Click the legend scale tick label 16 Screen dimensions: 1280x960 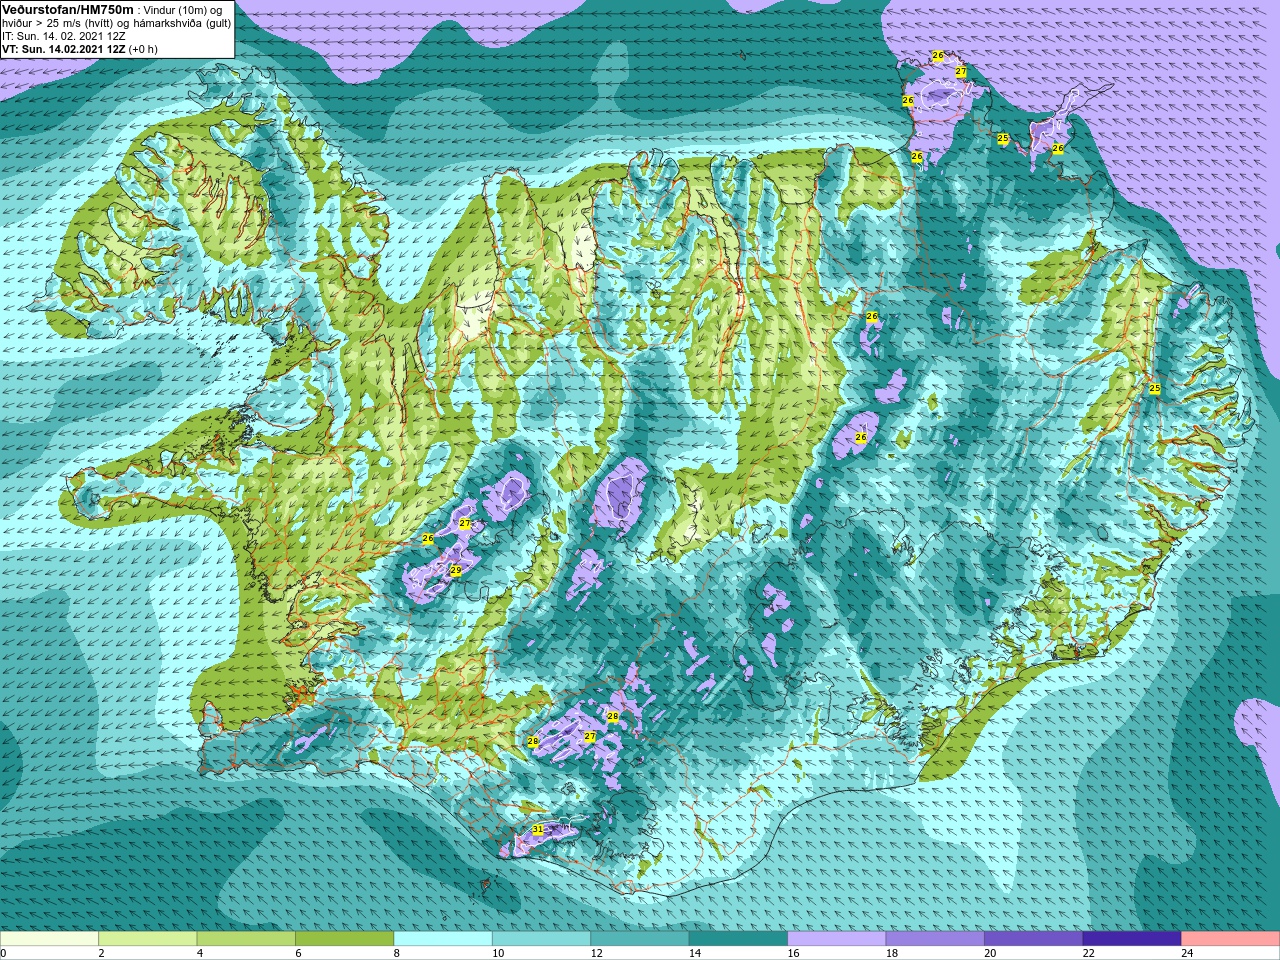(794, 953)
